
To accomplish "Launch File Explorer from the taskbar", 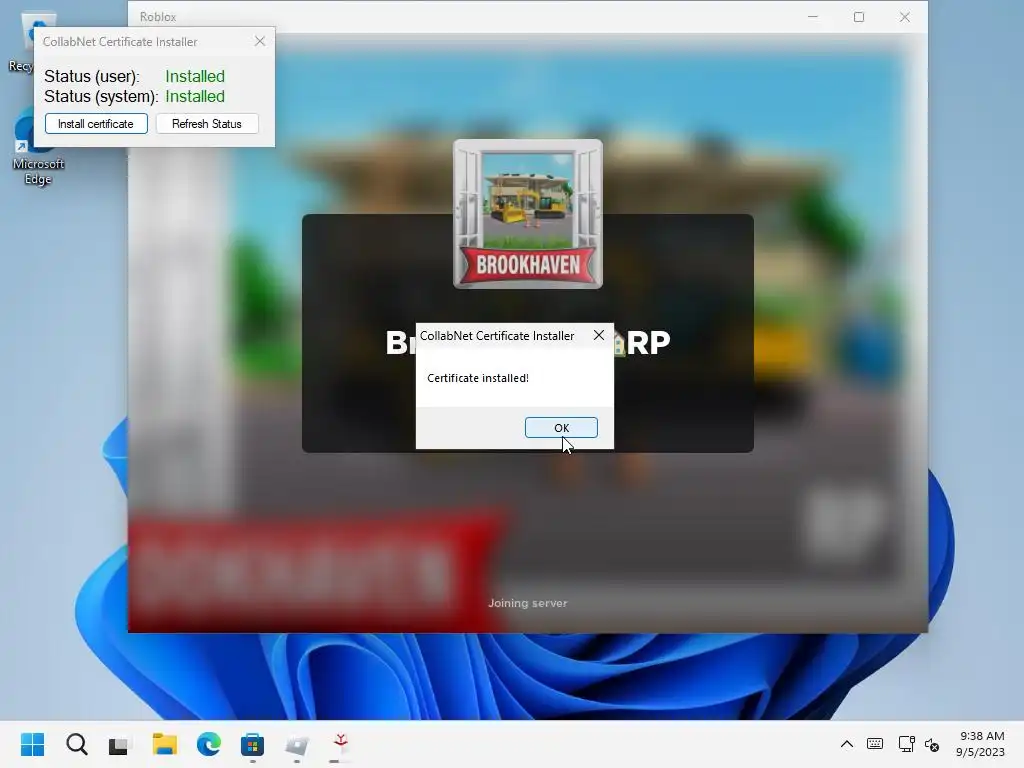I will [x=165, y=744].
